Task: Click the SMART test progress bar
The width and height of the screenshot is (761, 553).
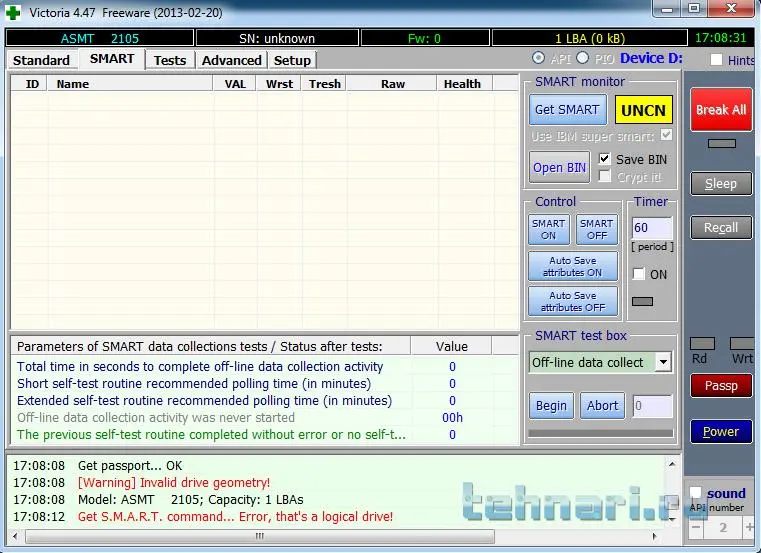Action: coord(601,433)
